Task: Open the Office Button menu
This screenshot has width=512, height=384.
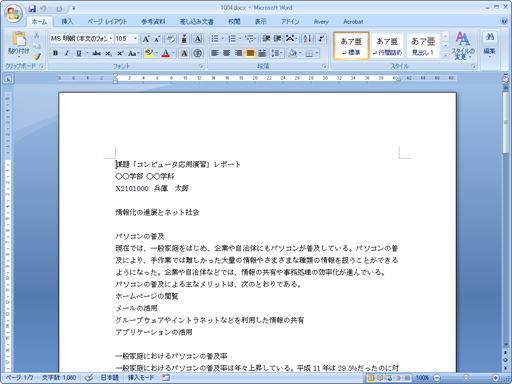Action: pyautogui.click(x=13, y=14)
